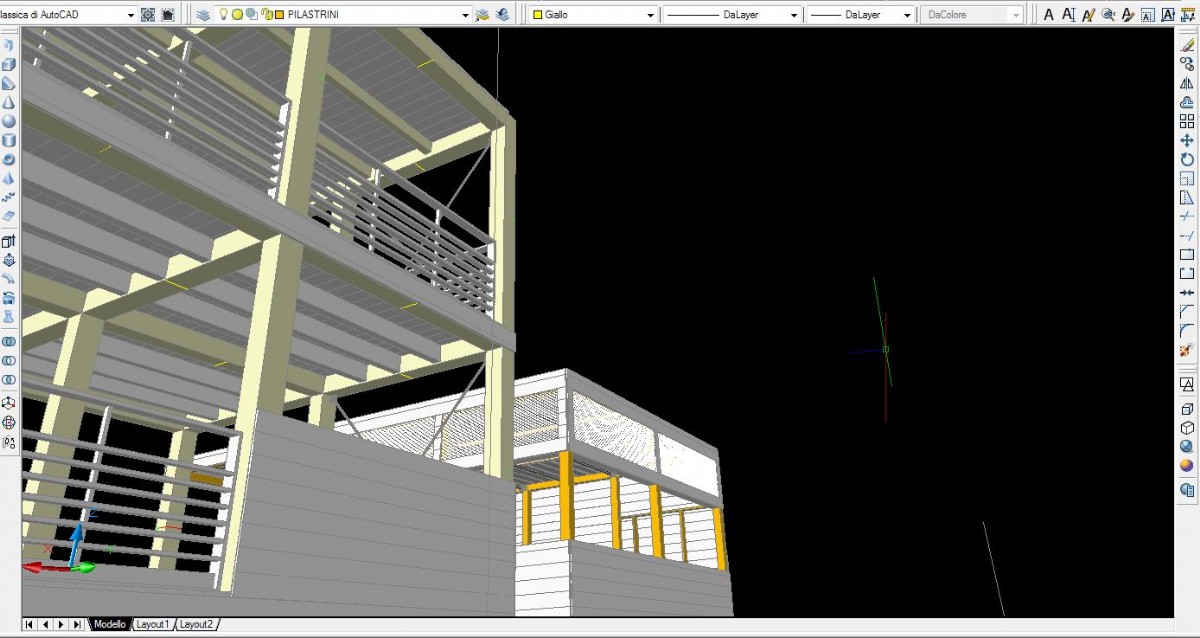Viewport: 1200px width, 638px height.
Task: Open the linetype DaLayer dropdown
Action: (x=732, y=15)
